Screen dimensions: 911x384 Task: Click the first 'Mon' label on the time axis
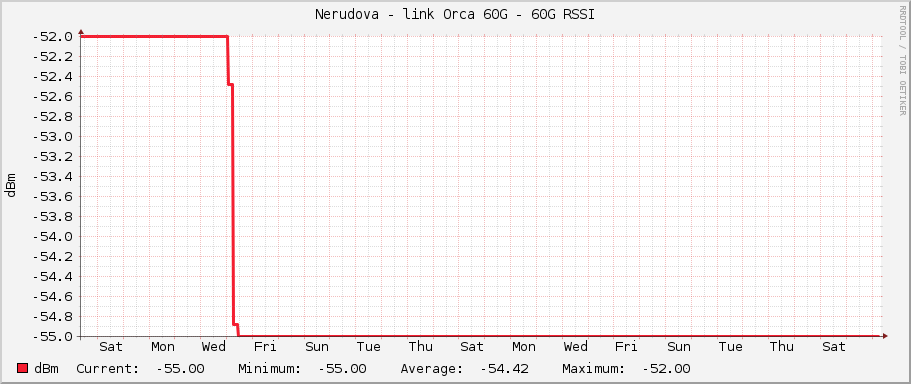pyautogui.click(x=163, y=347)
